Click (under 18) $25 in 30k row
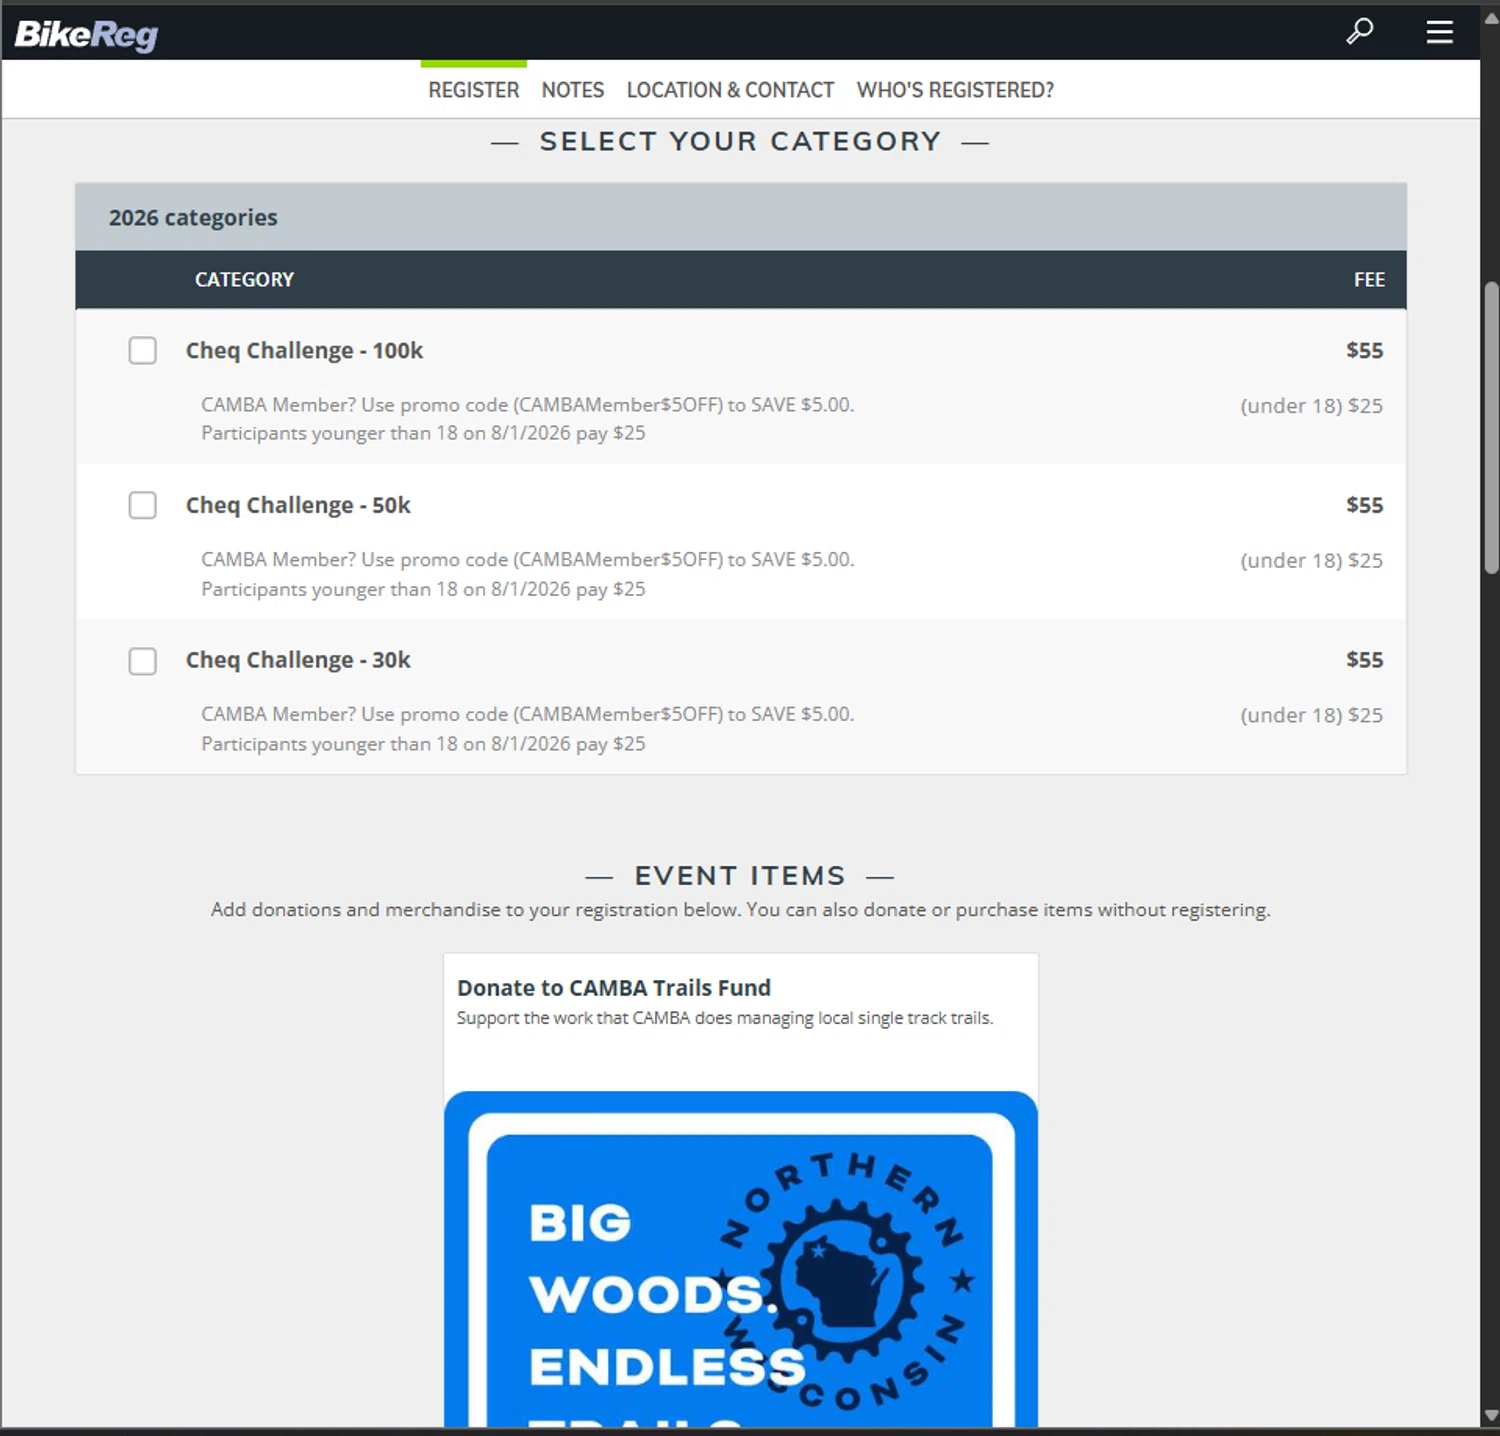 click(1311, 716)
